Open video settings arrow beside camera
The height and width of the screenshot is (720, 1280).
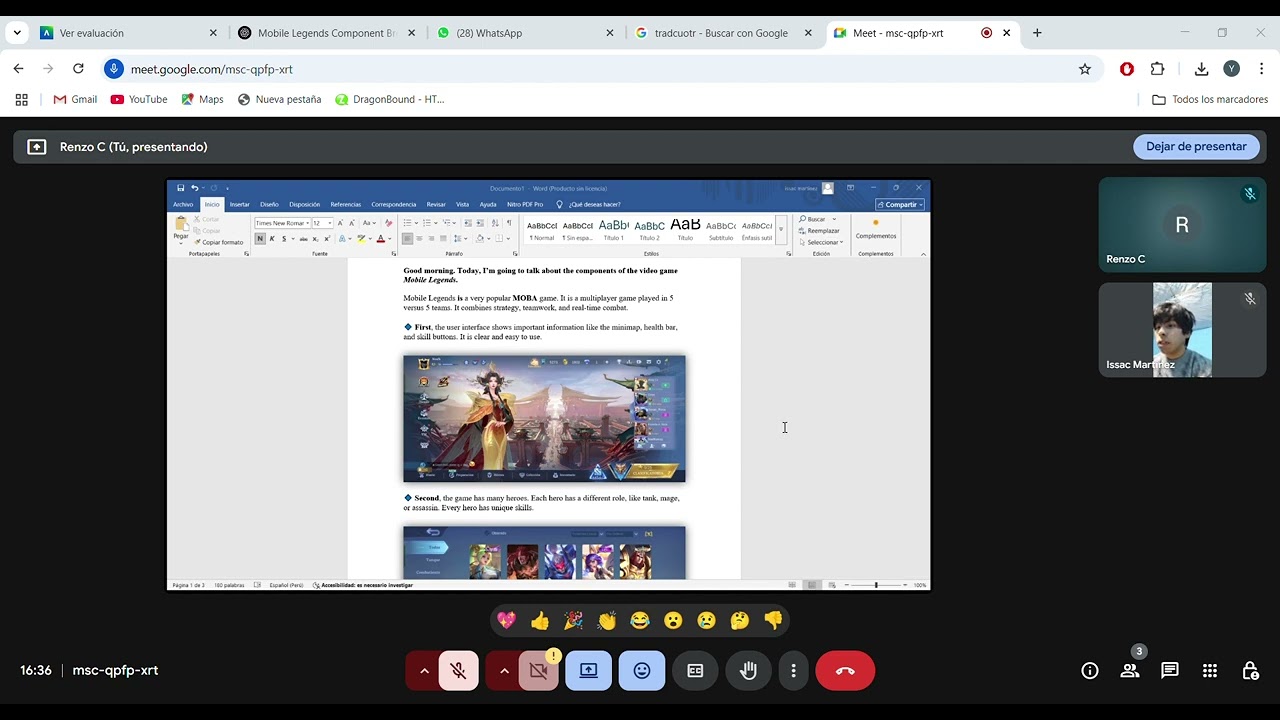503,671
